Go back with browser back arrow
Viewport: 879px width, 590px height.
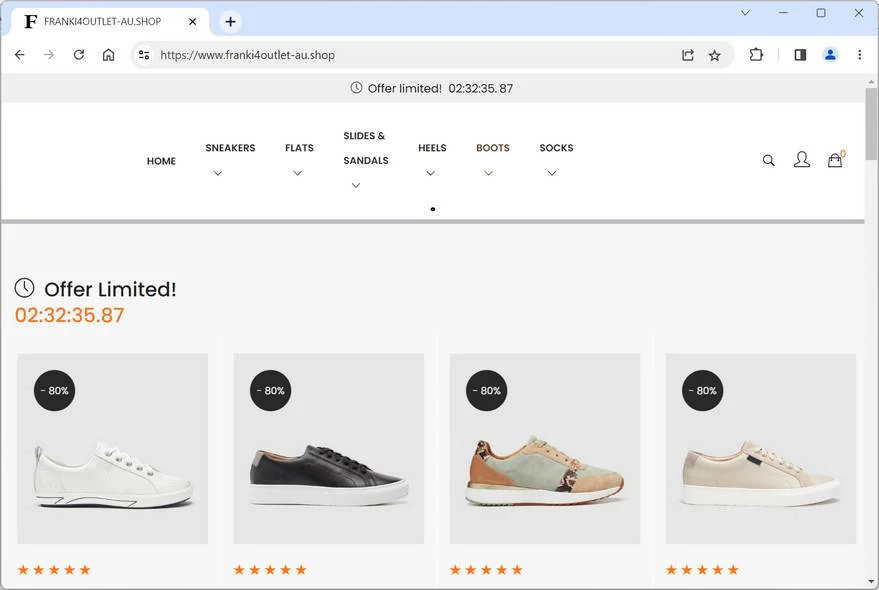pos(20,55)
